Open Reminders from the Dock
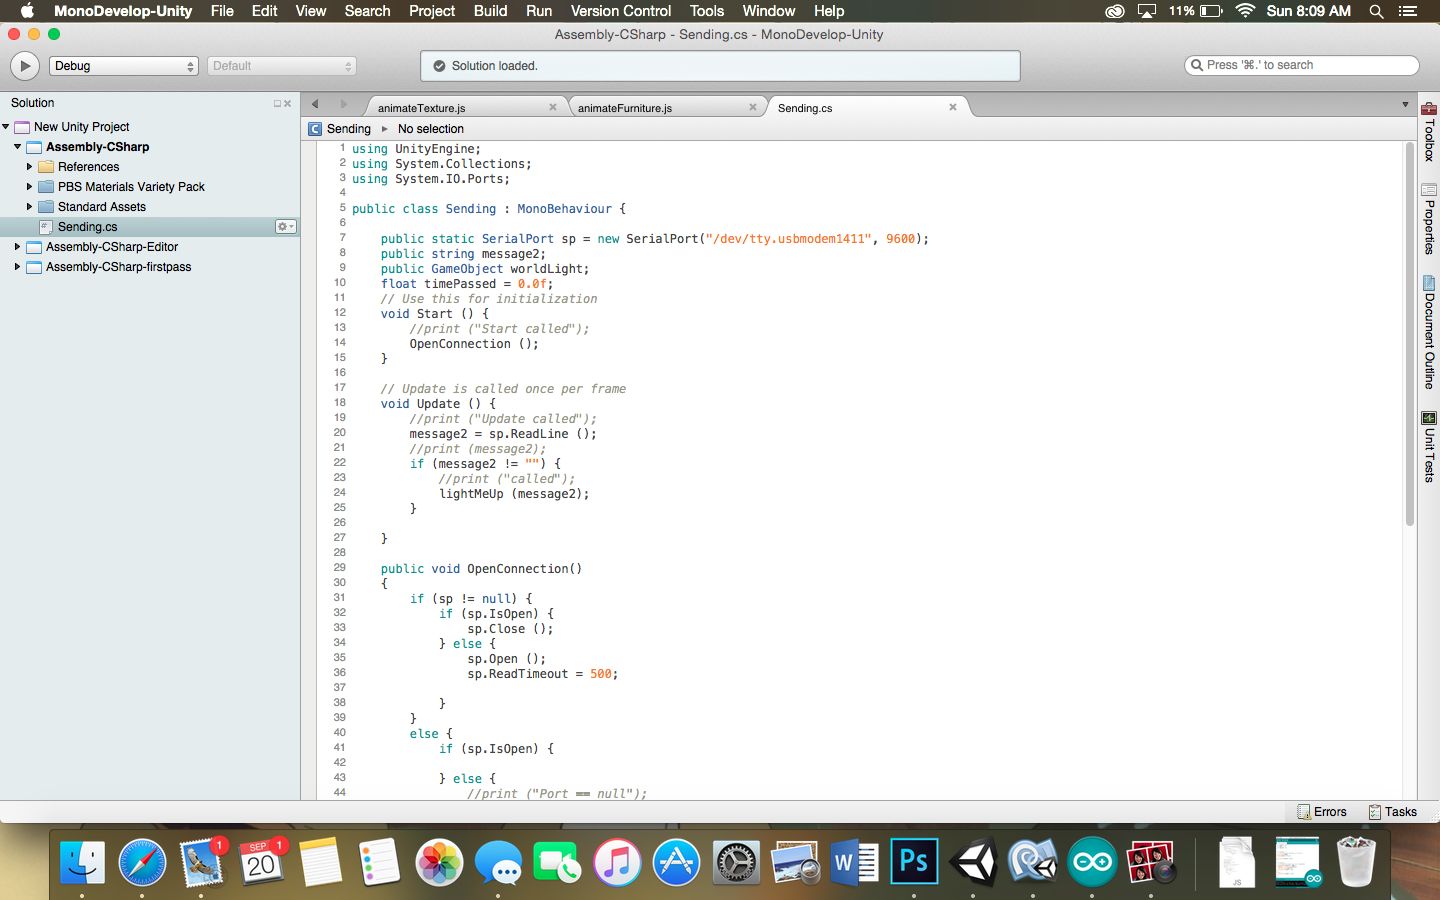Viewport: 1440px width, 900px height. 380,862
